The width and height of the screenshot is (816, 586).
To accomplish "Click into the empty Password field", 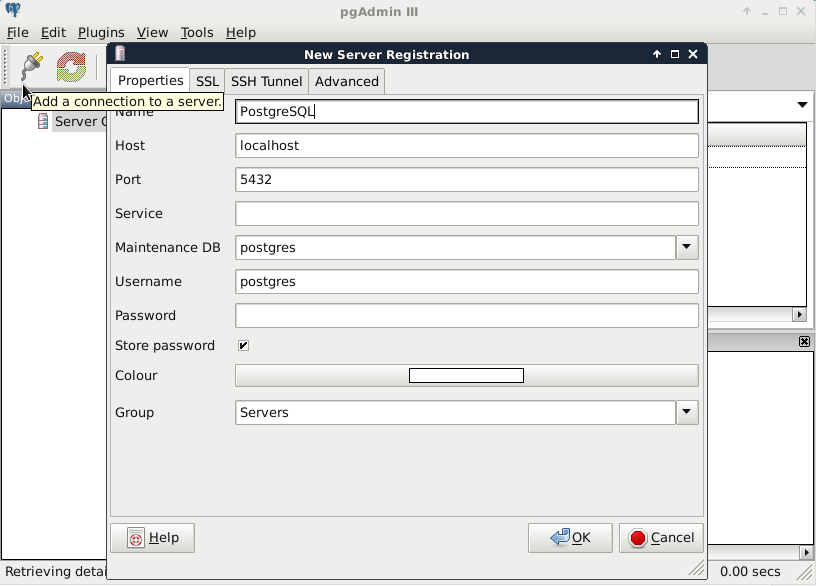I will [467, 315].
